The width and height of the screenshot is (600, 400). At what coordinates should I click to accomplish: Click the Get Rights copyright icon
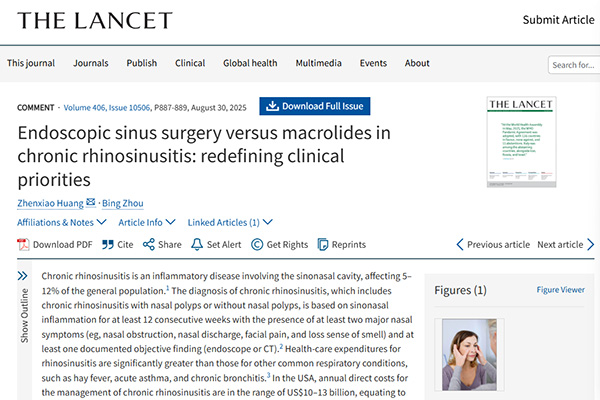pyautogui.click(x=258, y=244)
